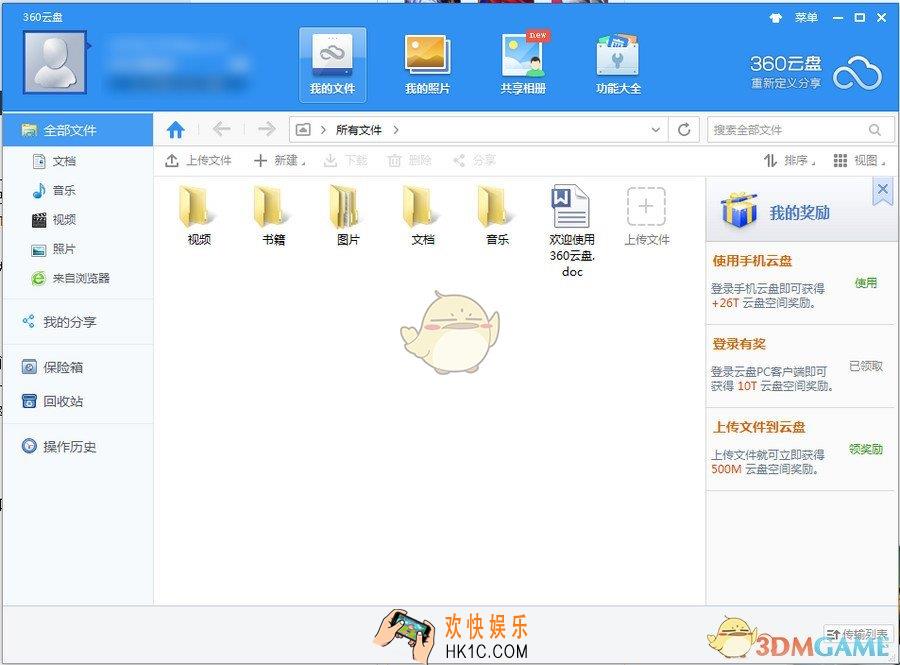Image resolution: width=900 pixels, height=665 pixels.
Task: Open the 排序 sort dropdown
Action: pyautogui.click(x=790, y=161)
